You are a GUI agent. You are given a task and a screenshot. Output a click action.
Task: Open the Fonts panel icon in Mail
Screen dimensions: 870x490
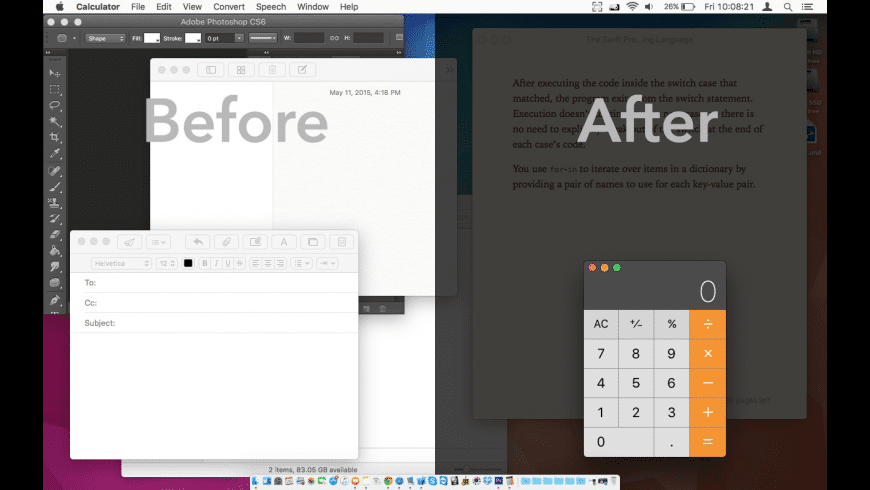point(284,242)
